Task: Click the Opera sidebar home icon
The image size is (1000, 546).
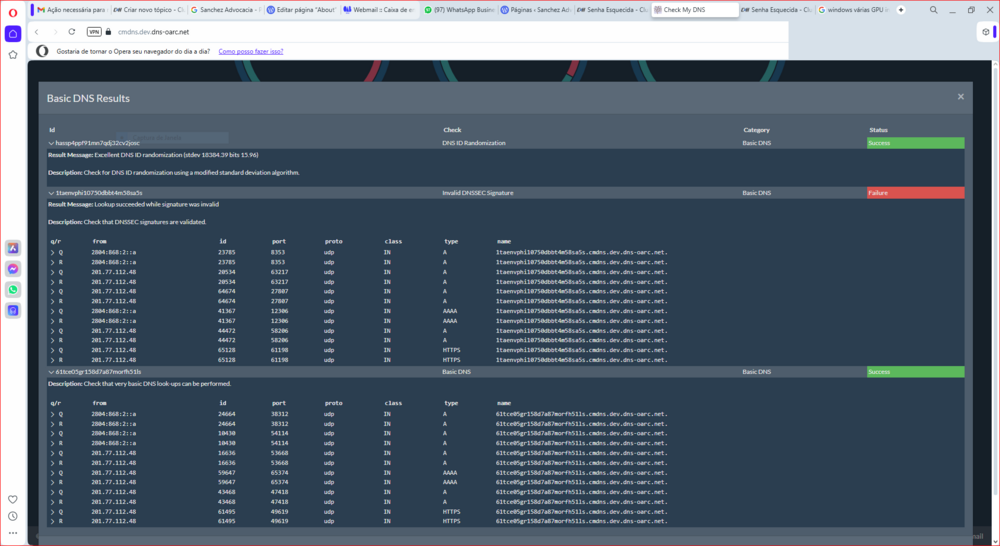Action: pyautogui.click(x=12, y=33)
